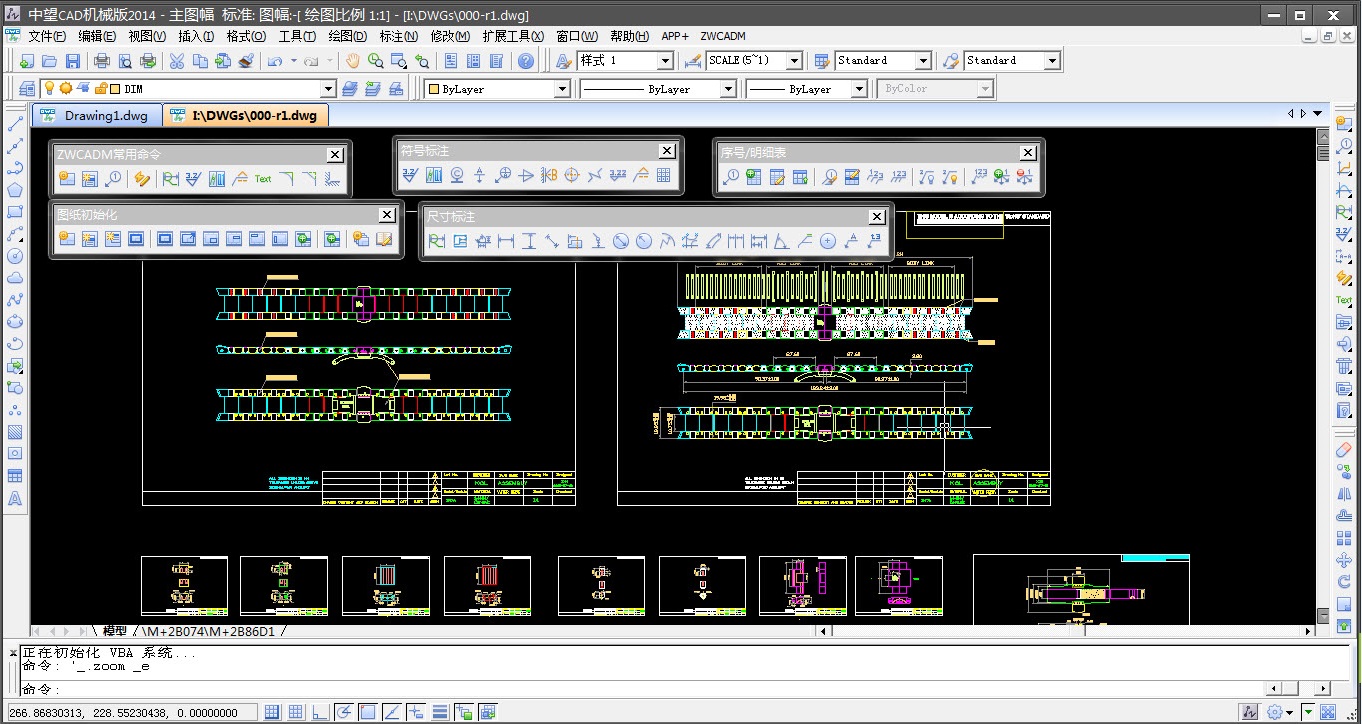Close the 尺寸标注 floating toolbar
This screenshot has width=1362, height=724.
tap(877, 217)
